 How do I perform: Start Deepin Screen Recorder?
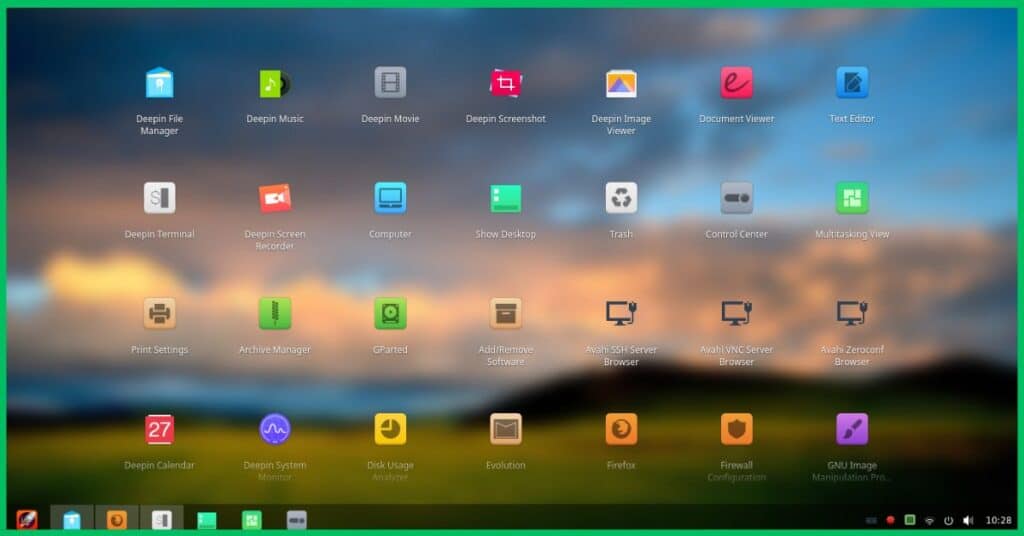coord(275,198)
